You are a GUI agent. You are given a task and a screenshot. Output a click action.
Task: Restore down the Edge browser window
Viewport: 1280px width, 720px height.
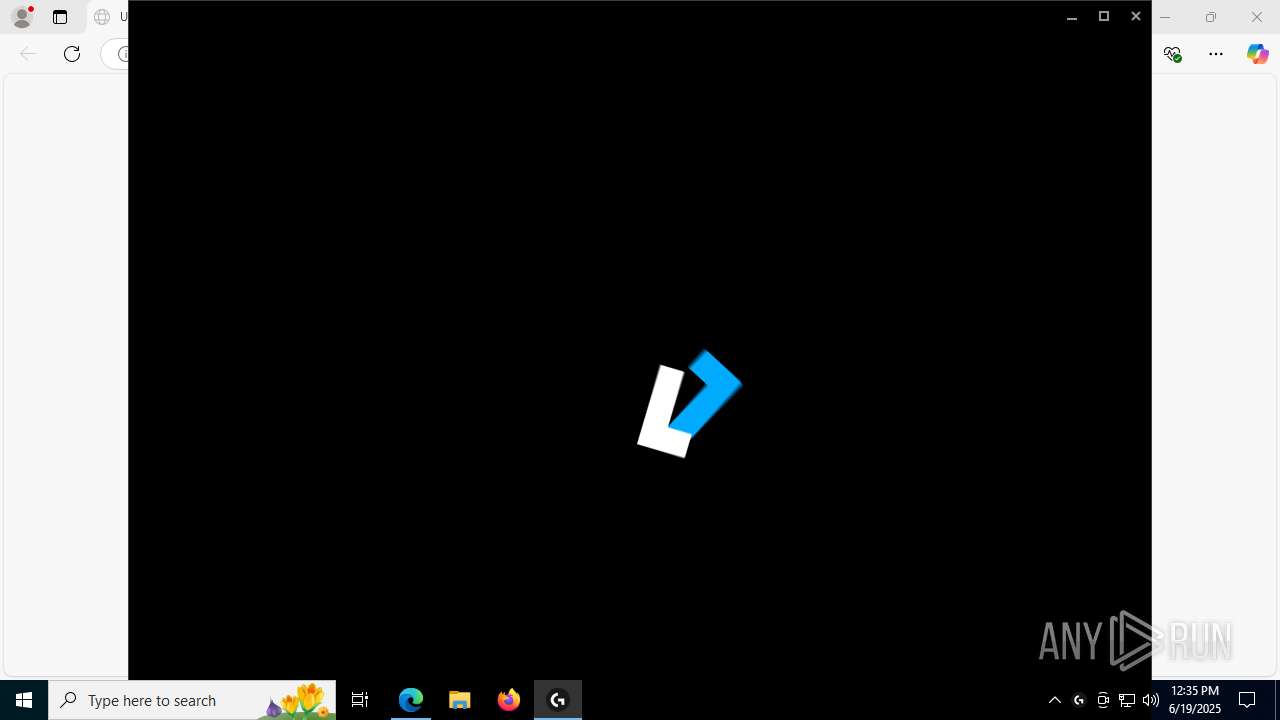pos(1211,17)
